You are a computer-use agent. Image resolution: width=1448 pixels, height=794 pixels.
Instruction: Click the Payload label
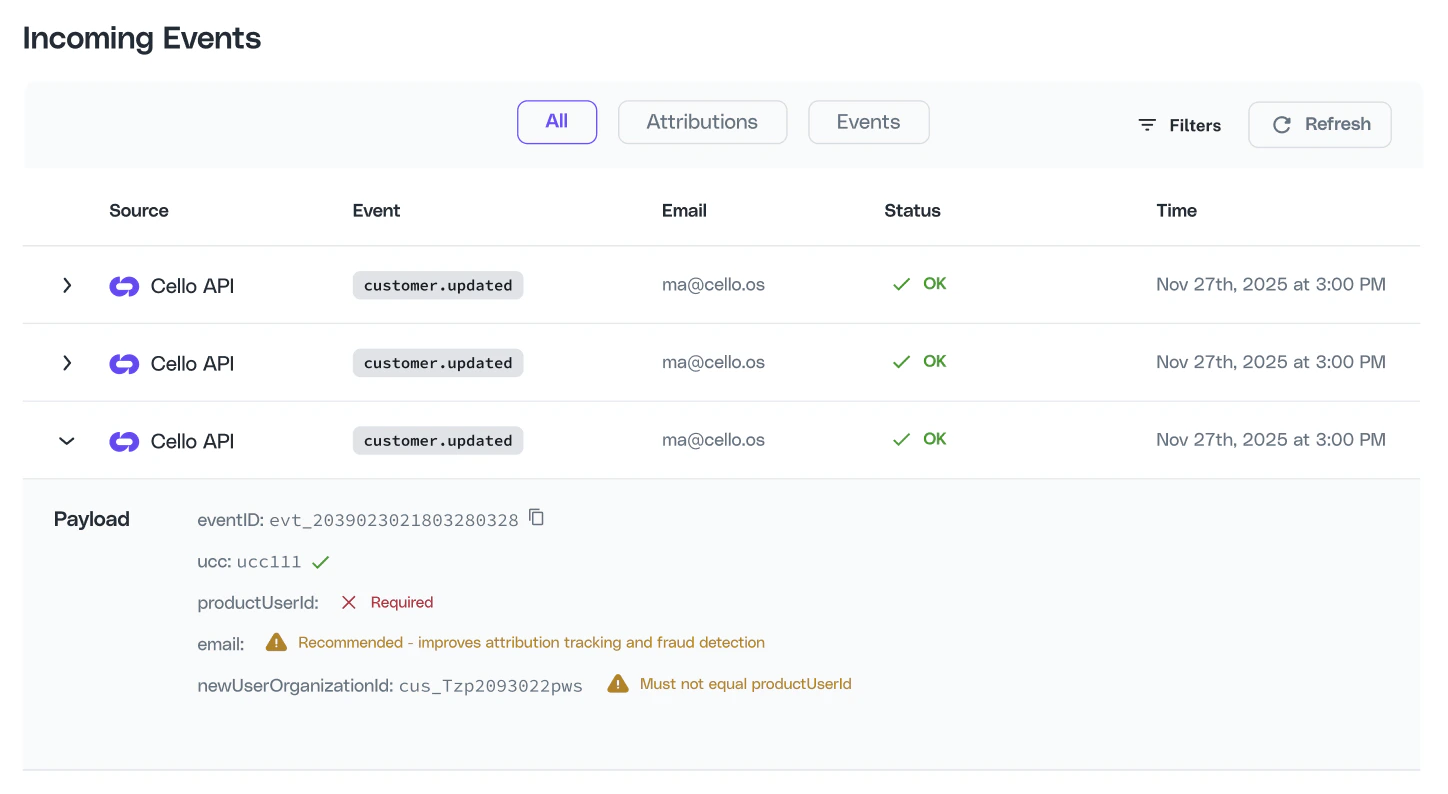(x=92, y=519)
